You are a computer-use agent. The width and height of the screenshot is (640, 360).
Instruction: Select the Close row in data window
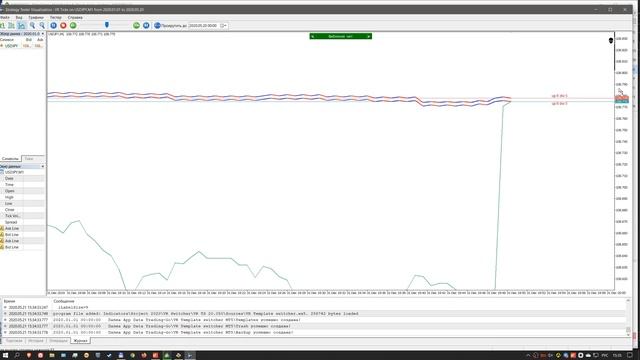click(22, 210)
